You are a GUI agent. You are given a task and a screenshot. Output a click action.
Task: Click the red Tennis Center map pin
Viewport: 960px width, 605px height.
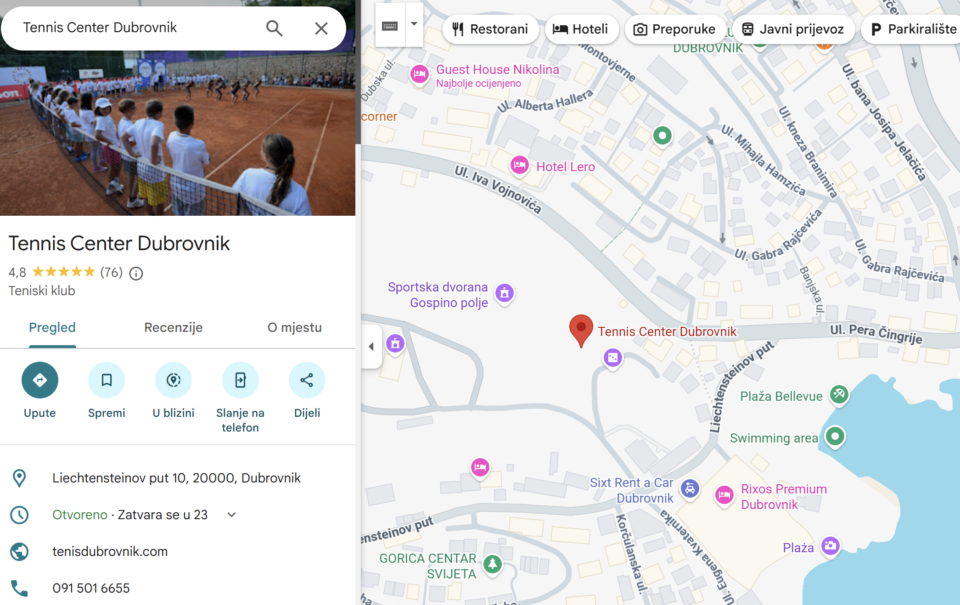[581, 330]
